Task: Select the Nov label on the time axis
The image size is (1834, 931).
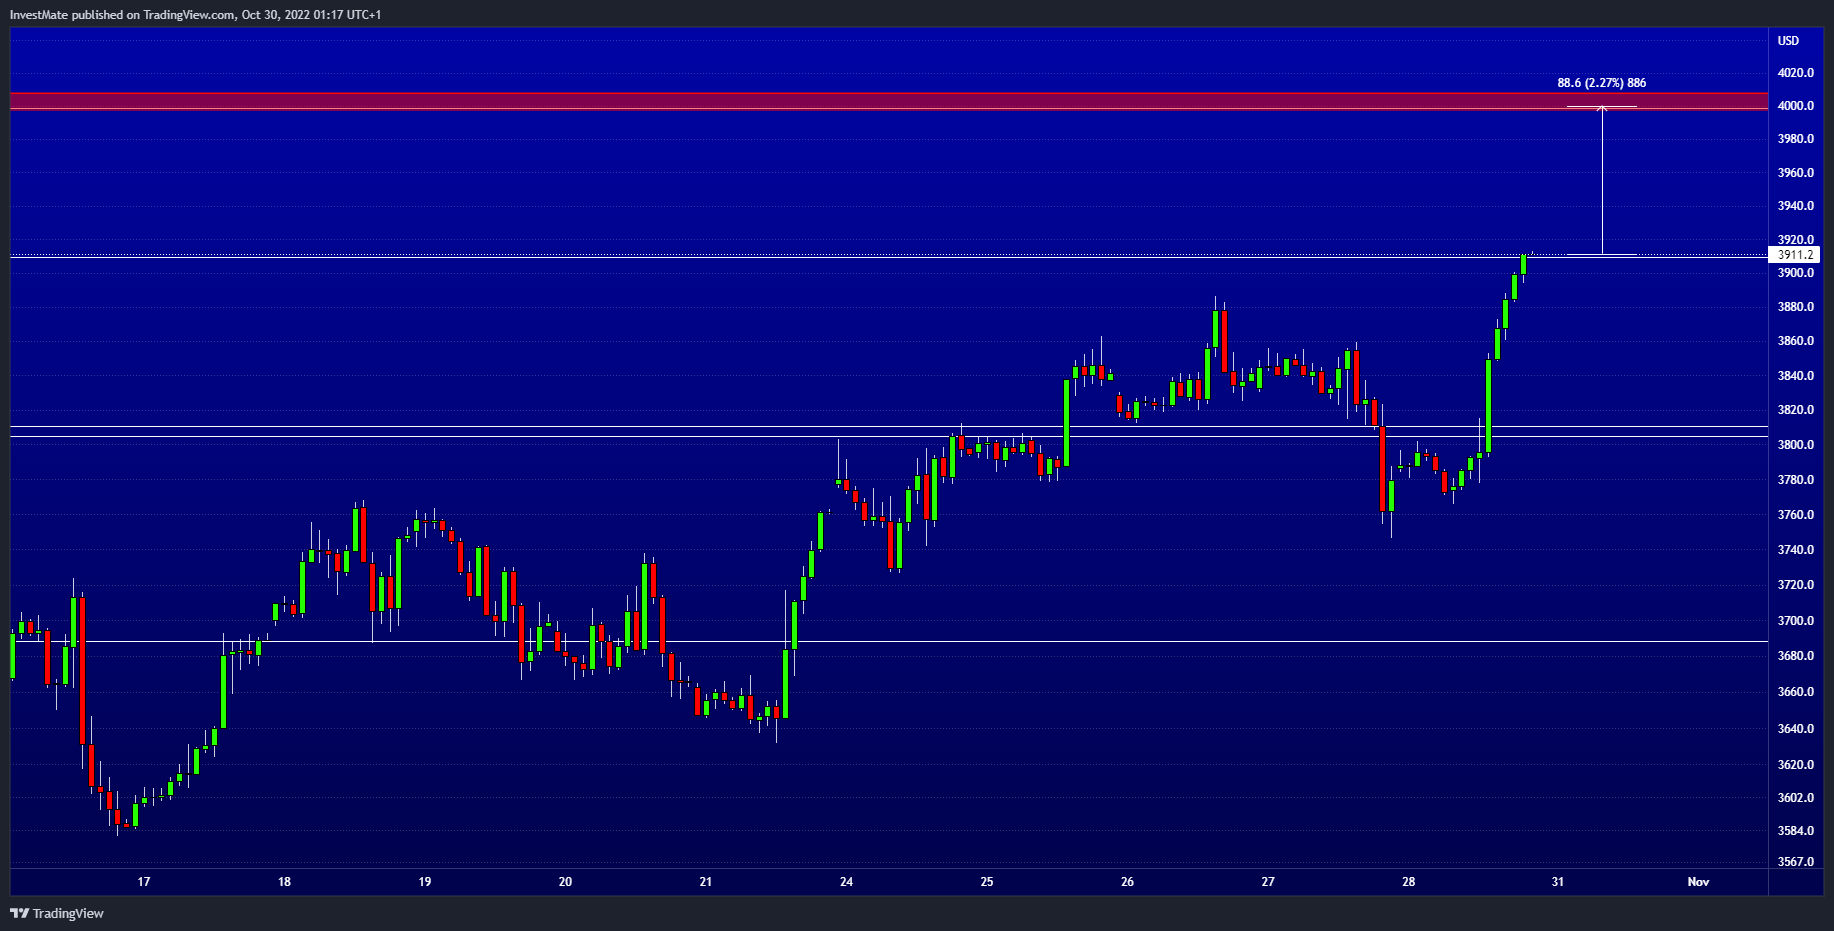Action: (x=1698, y=882)
